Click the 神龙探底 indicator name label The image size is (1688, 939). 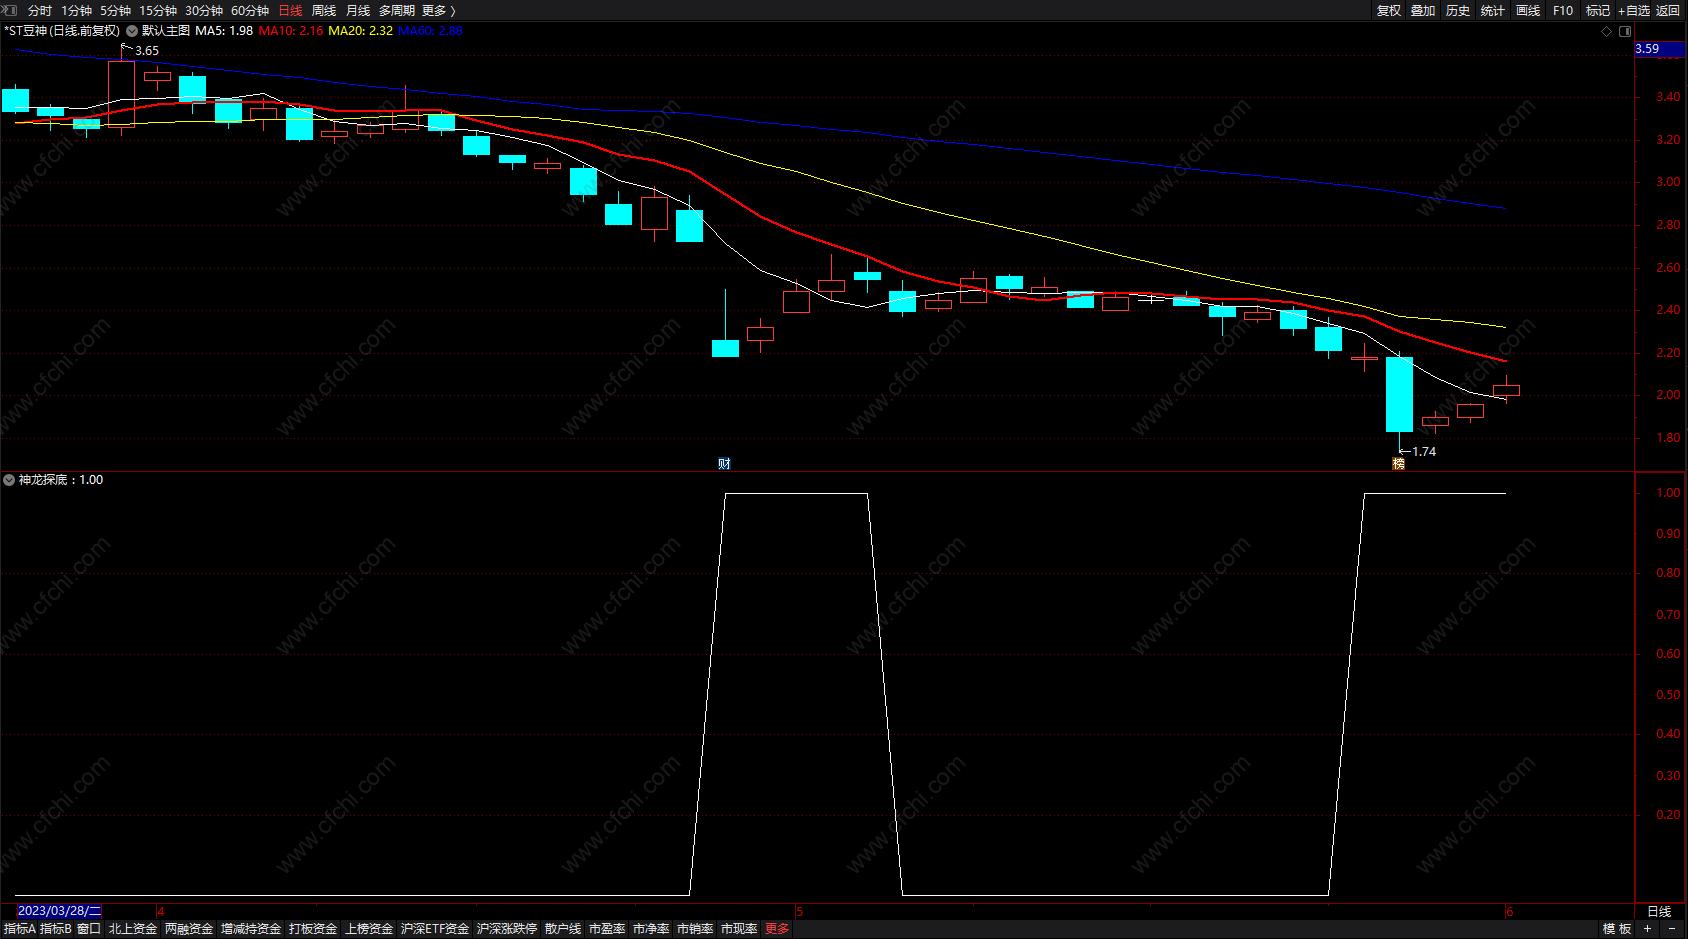point(43,480)
